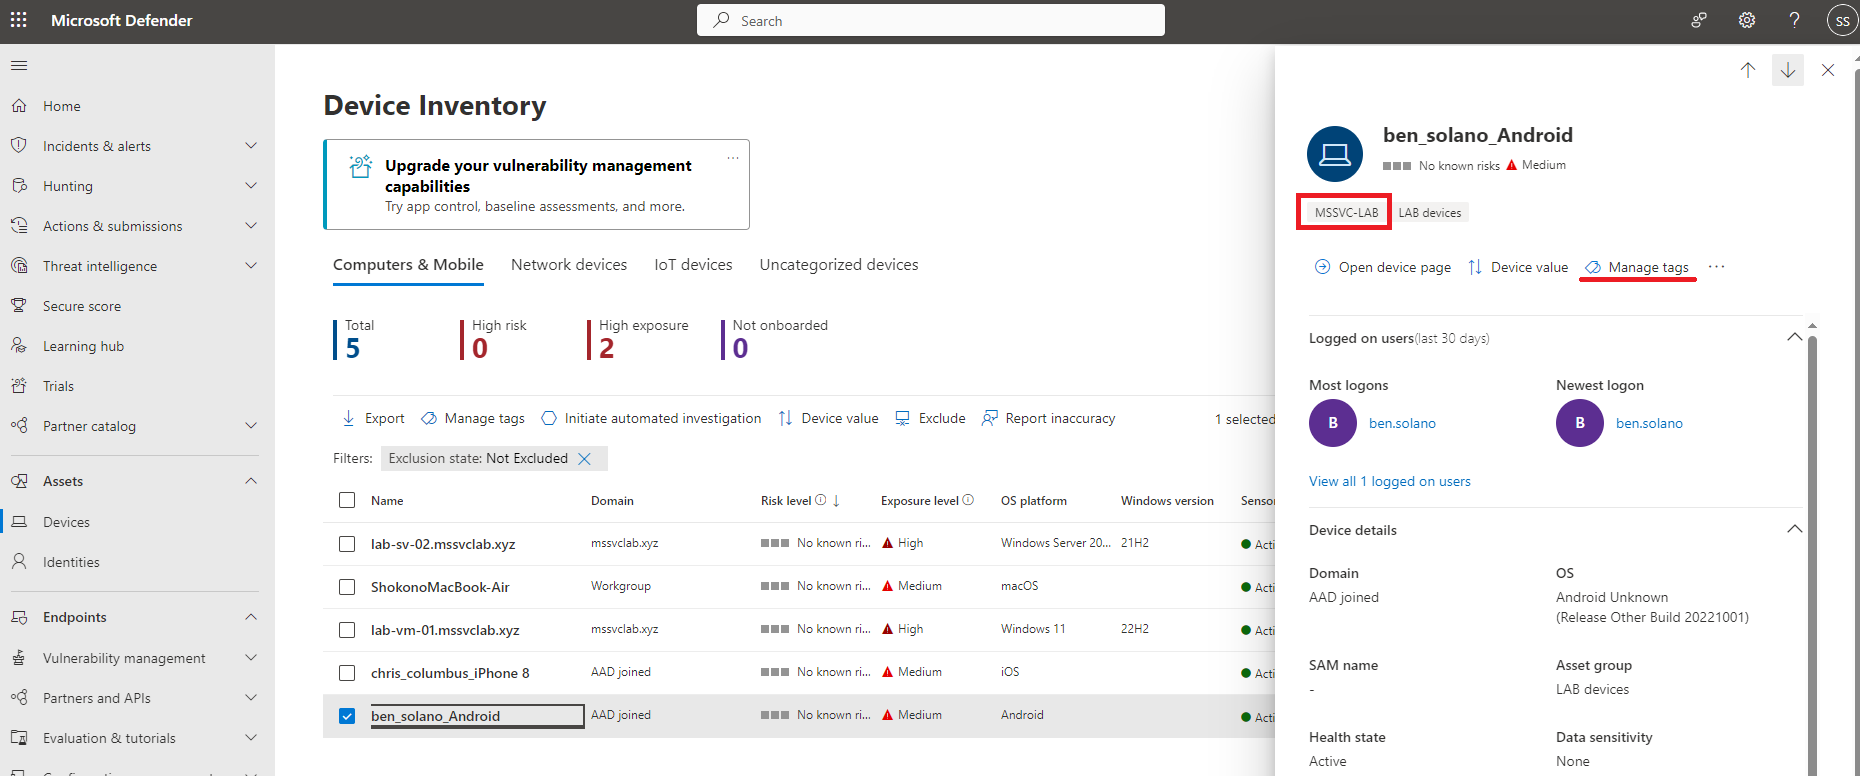The image size is (1860, 776).
Task: Check the ShokonoMacBook-Air row checkbox
Action: 347,587
